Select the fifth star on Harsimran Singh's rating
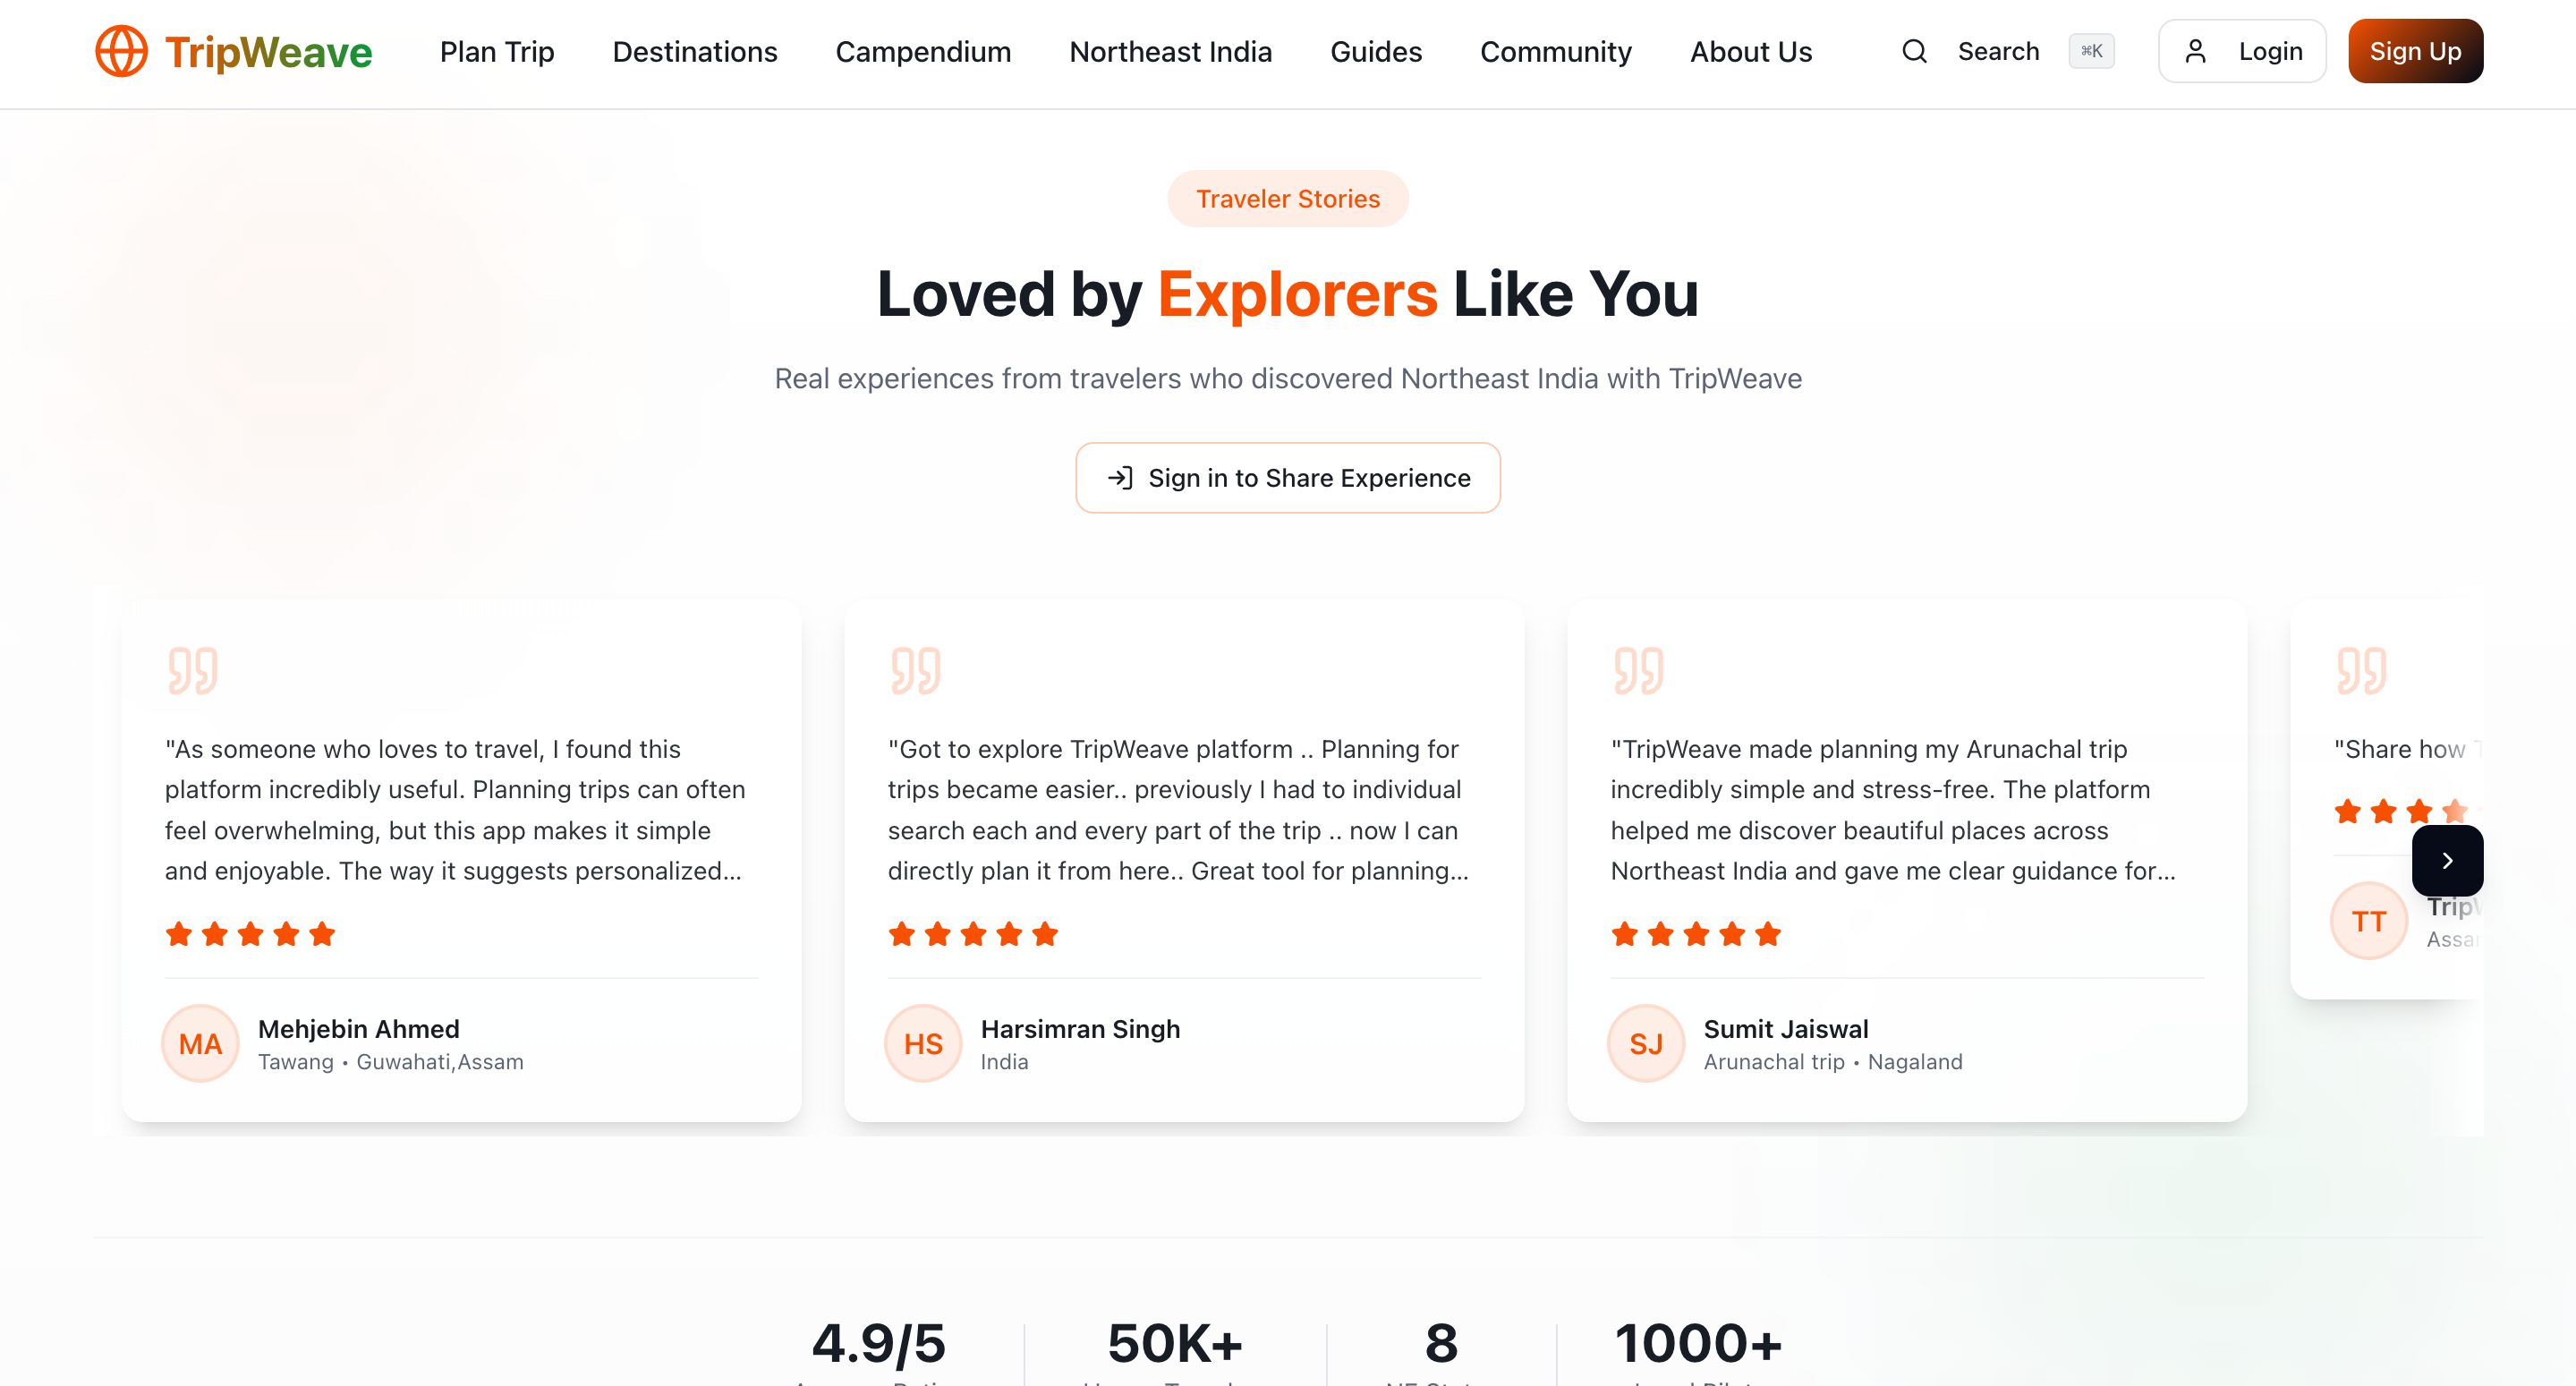Screen dimensions: 2576x1386 1046,933
